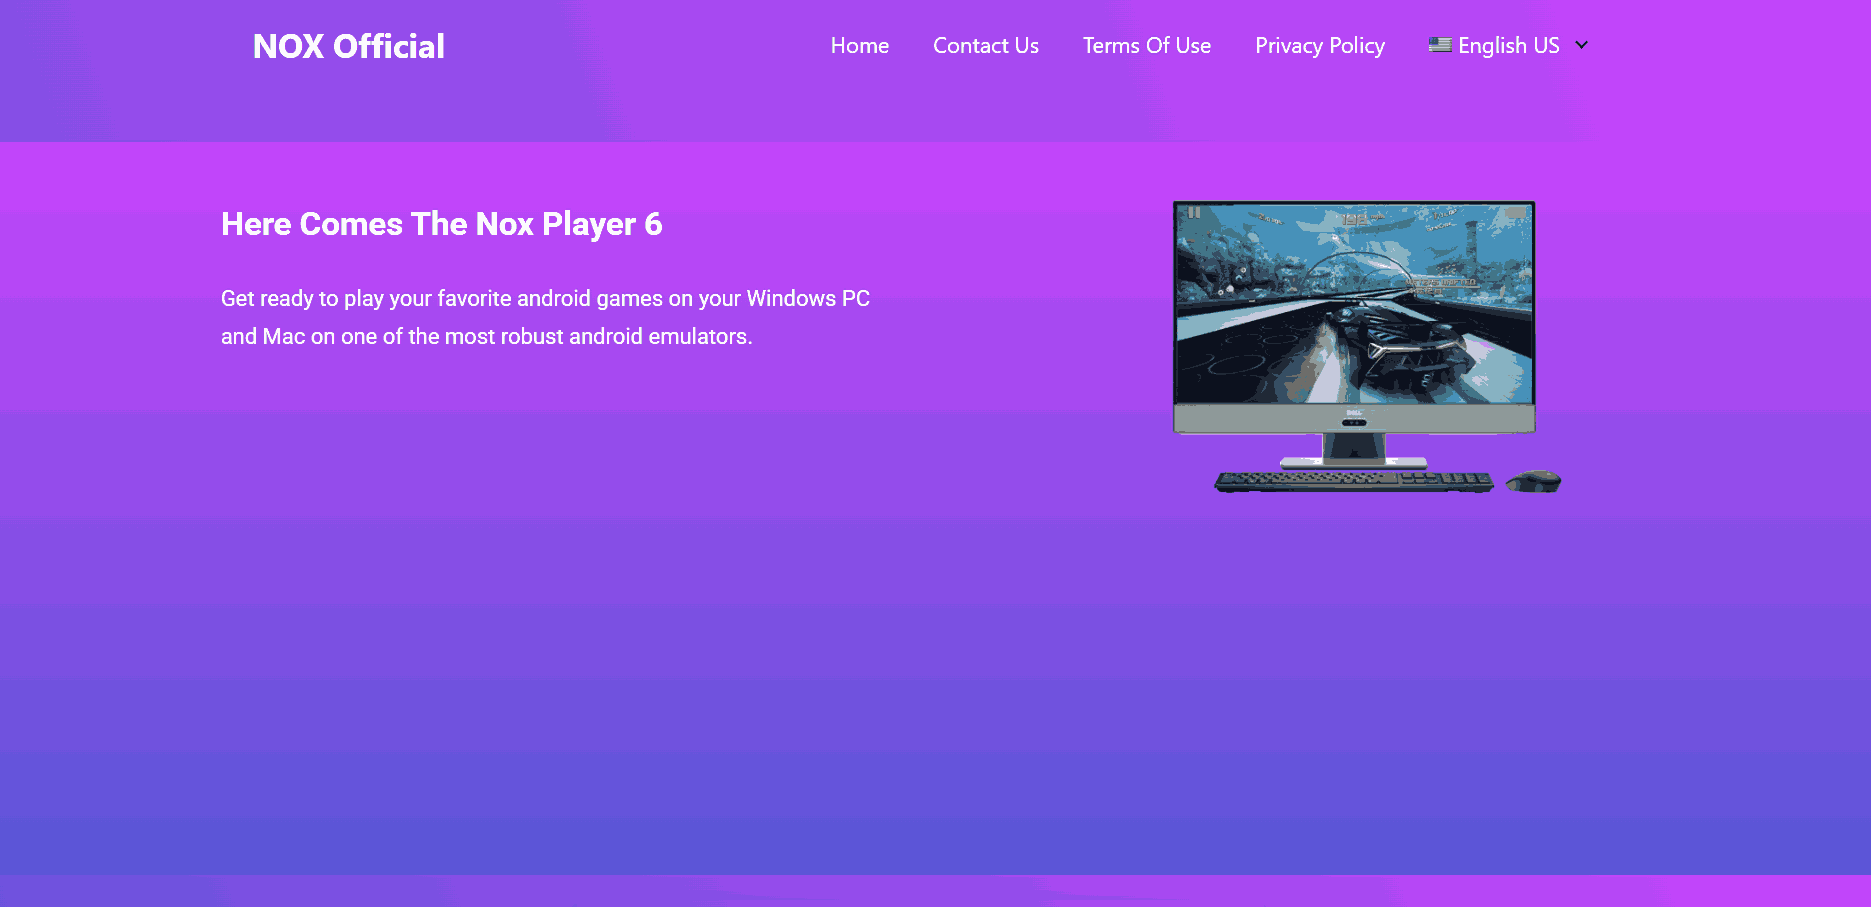The width and height of the screenshot is (1871, 907).
Task: Click the heading 'Here Comes The Nox Player 6'
Action: click(441, 224)
